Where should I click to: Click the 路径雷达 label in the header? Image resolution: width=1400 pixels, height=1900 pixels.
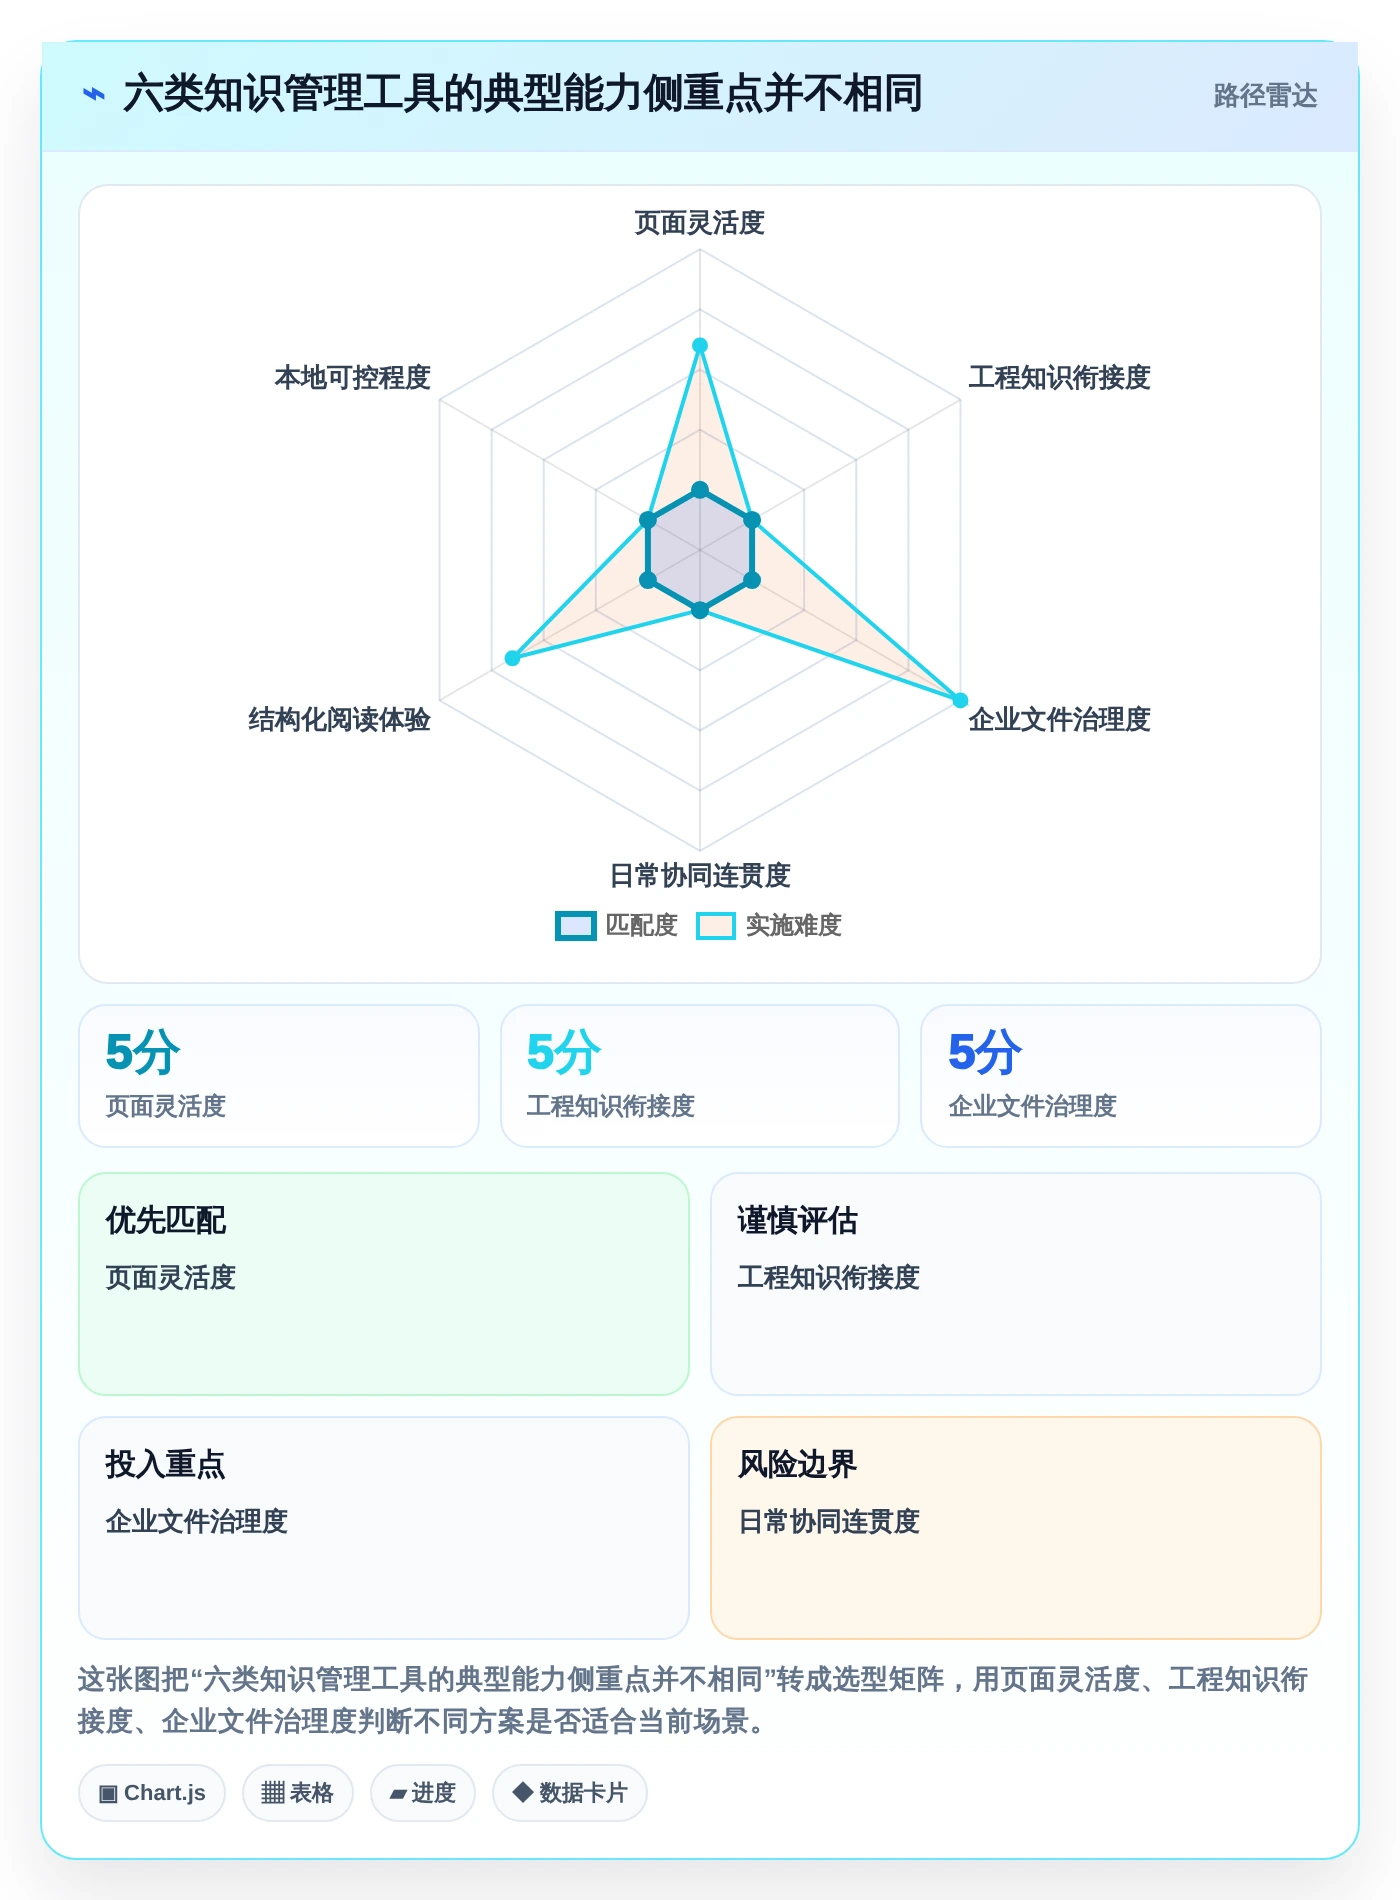click(1265, 96)
